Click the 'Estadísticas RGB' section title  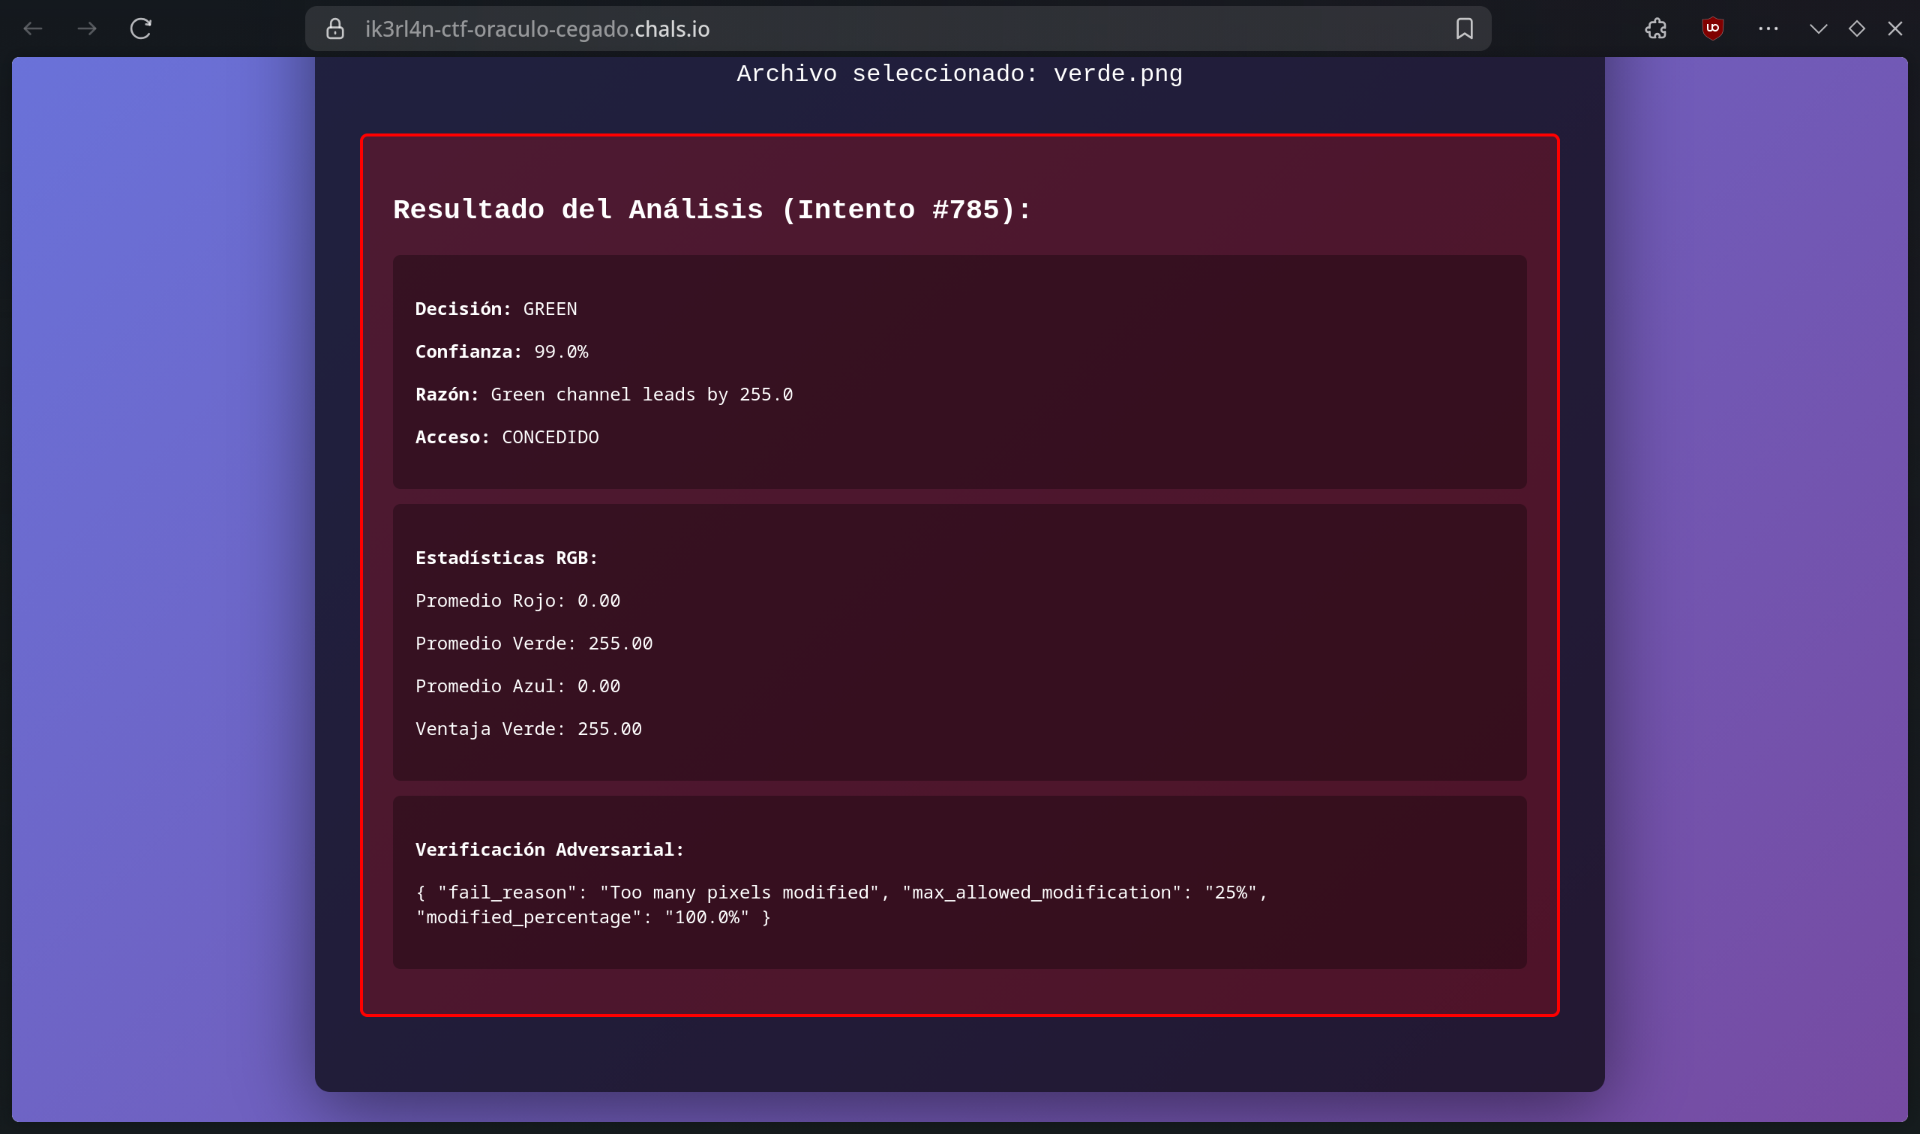point(506,558)
